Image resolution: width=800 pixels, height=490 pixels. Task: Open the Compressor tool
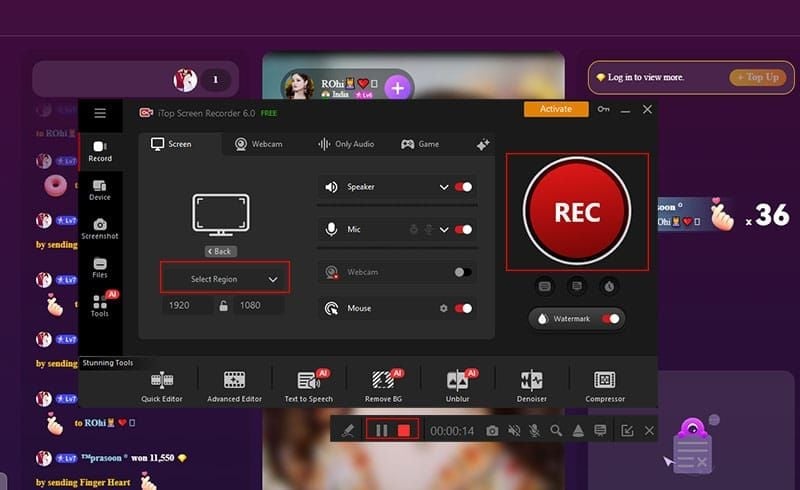(605, 386)
